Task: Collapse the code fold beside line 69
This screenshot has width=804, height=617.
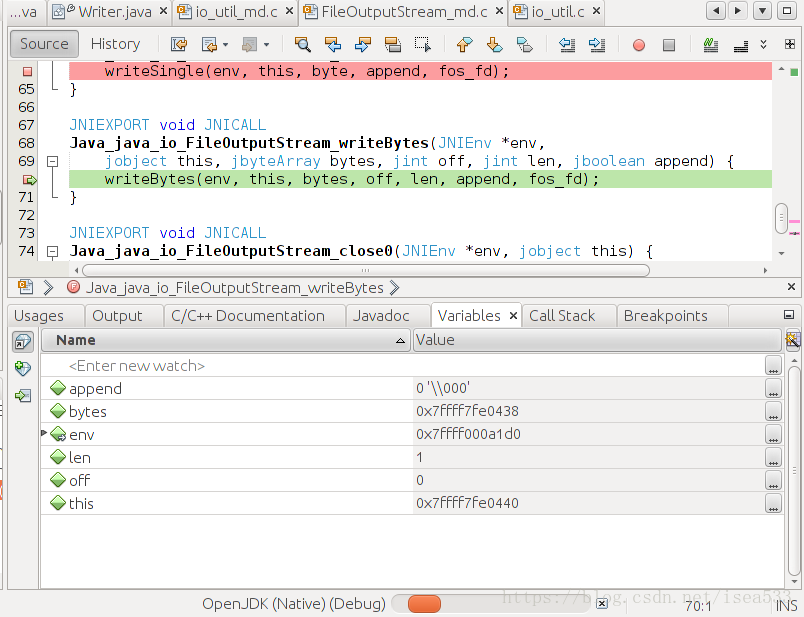Action: [53, 161]
